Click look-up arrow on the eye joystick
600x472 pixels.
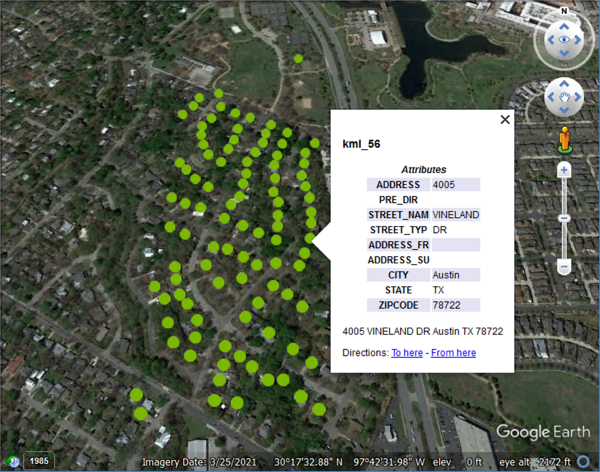coord(564,27)
